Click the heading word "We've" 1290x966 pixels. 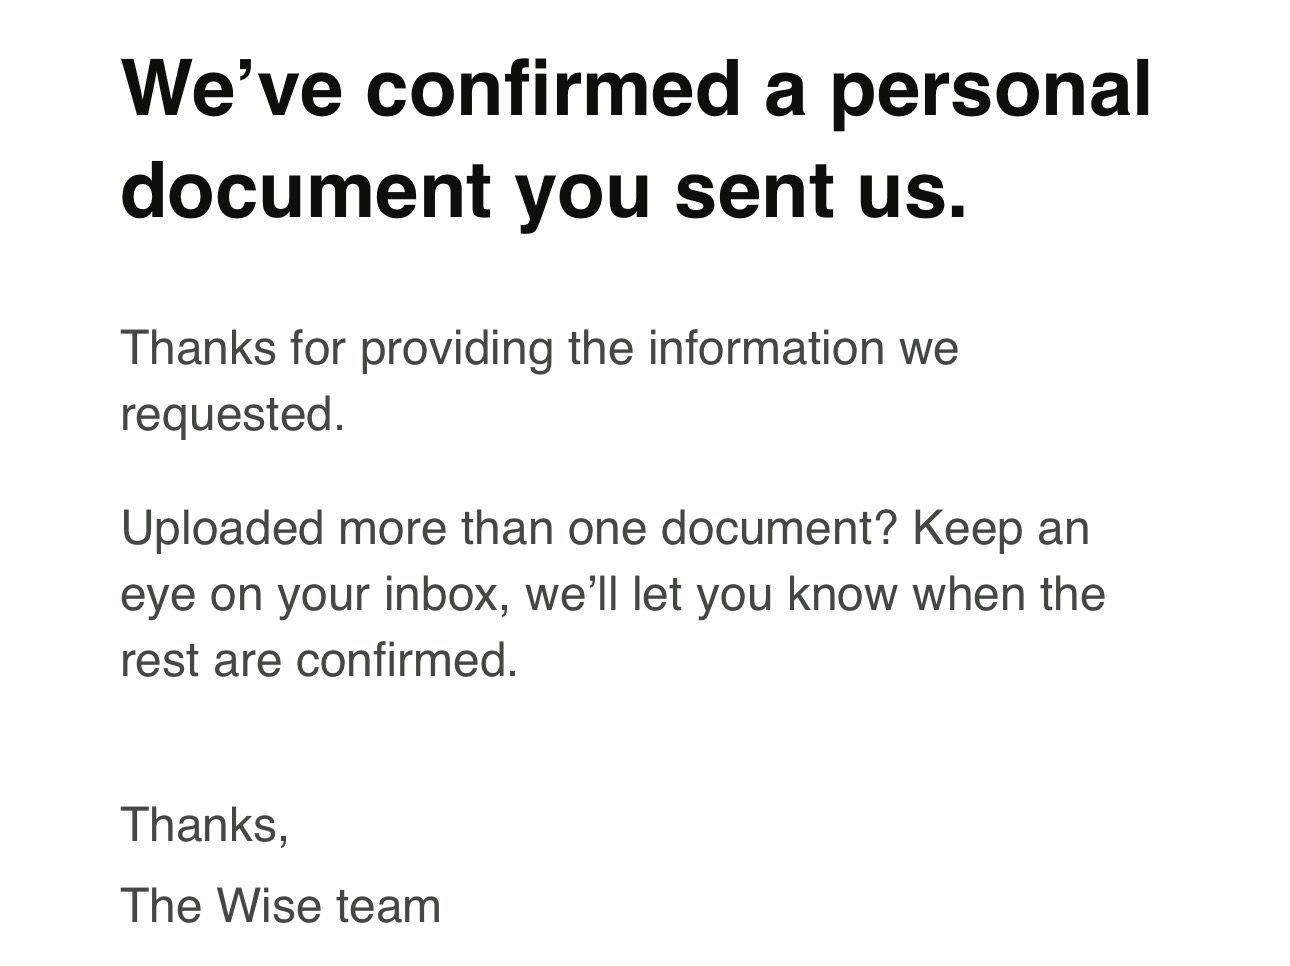[231, 87]
